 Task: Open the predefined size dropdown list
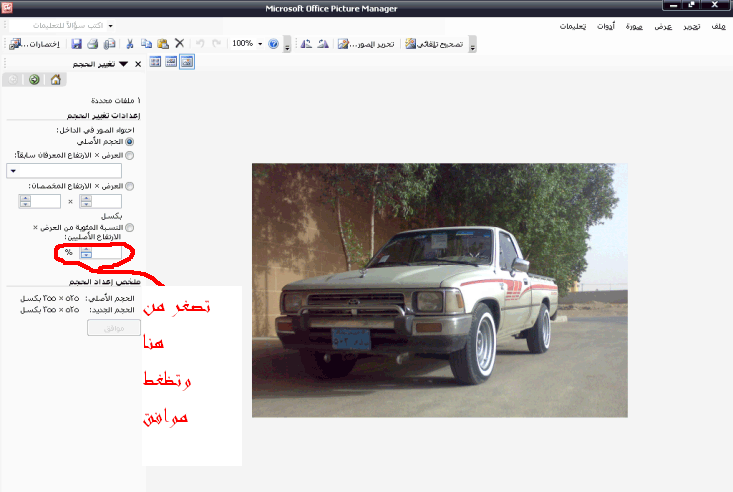[x=13, y=171]
